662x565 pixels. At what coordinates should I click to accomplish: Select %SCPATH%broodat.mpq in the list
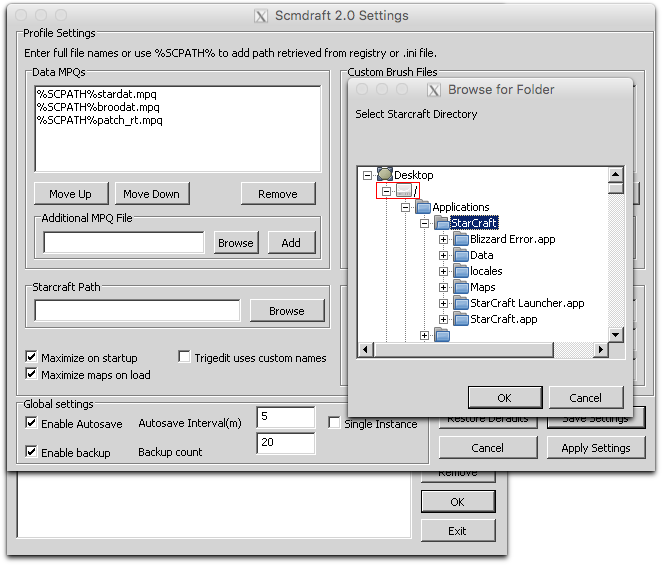pyautogui.click(x=97, y=107)
